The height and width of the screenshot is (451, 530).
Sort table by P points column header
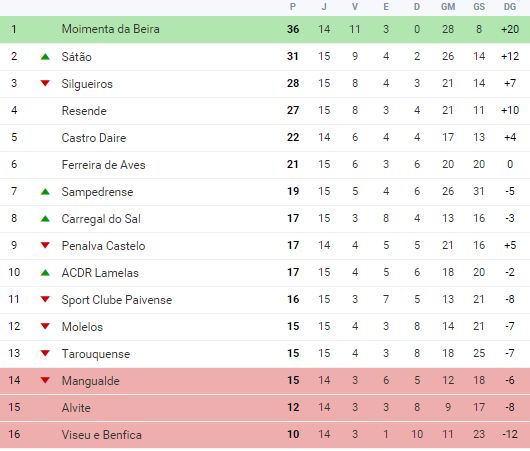[x=293, y=7]
